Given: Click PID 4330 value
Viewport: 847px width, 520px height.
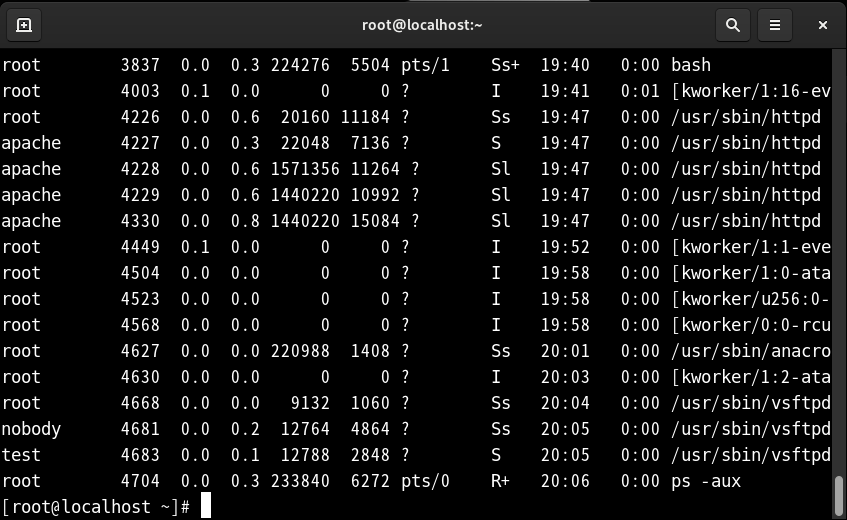Looking at the screenshot, I should coord(140,221).
